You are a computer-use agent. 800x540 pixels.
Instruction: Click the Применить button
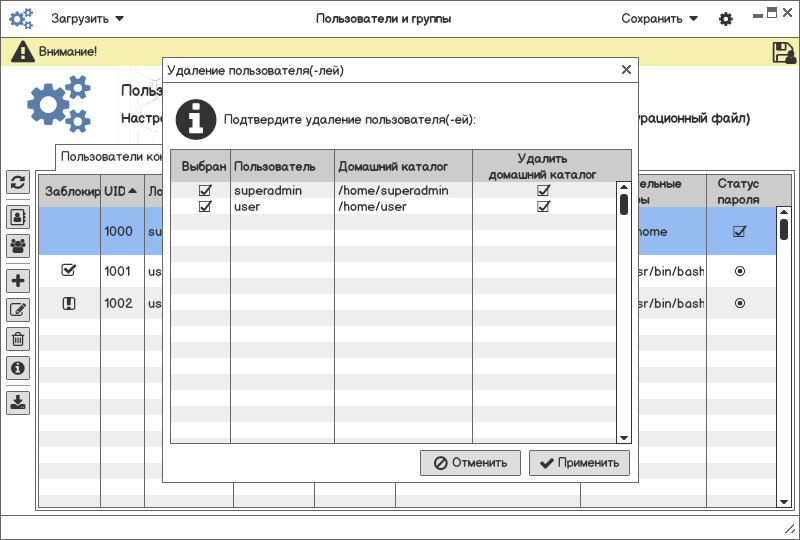[579, 463]
